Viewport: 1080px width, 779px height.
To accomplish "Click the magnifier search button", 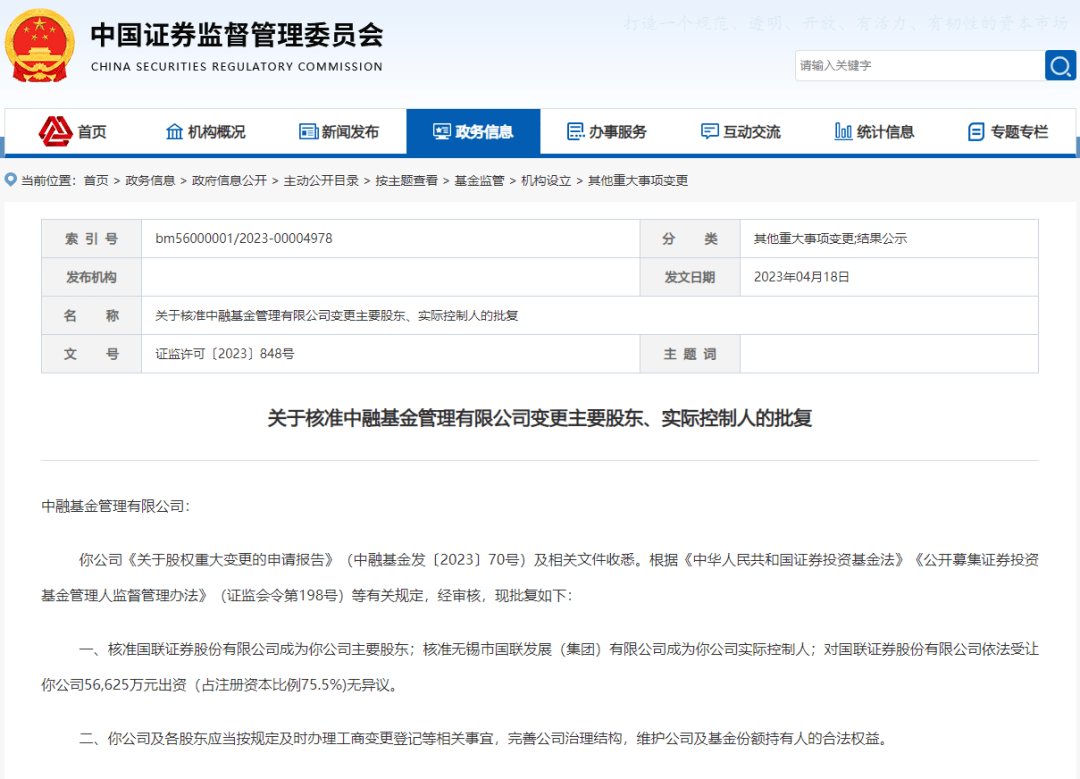I will pos(1060,66).
